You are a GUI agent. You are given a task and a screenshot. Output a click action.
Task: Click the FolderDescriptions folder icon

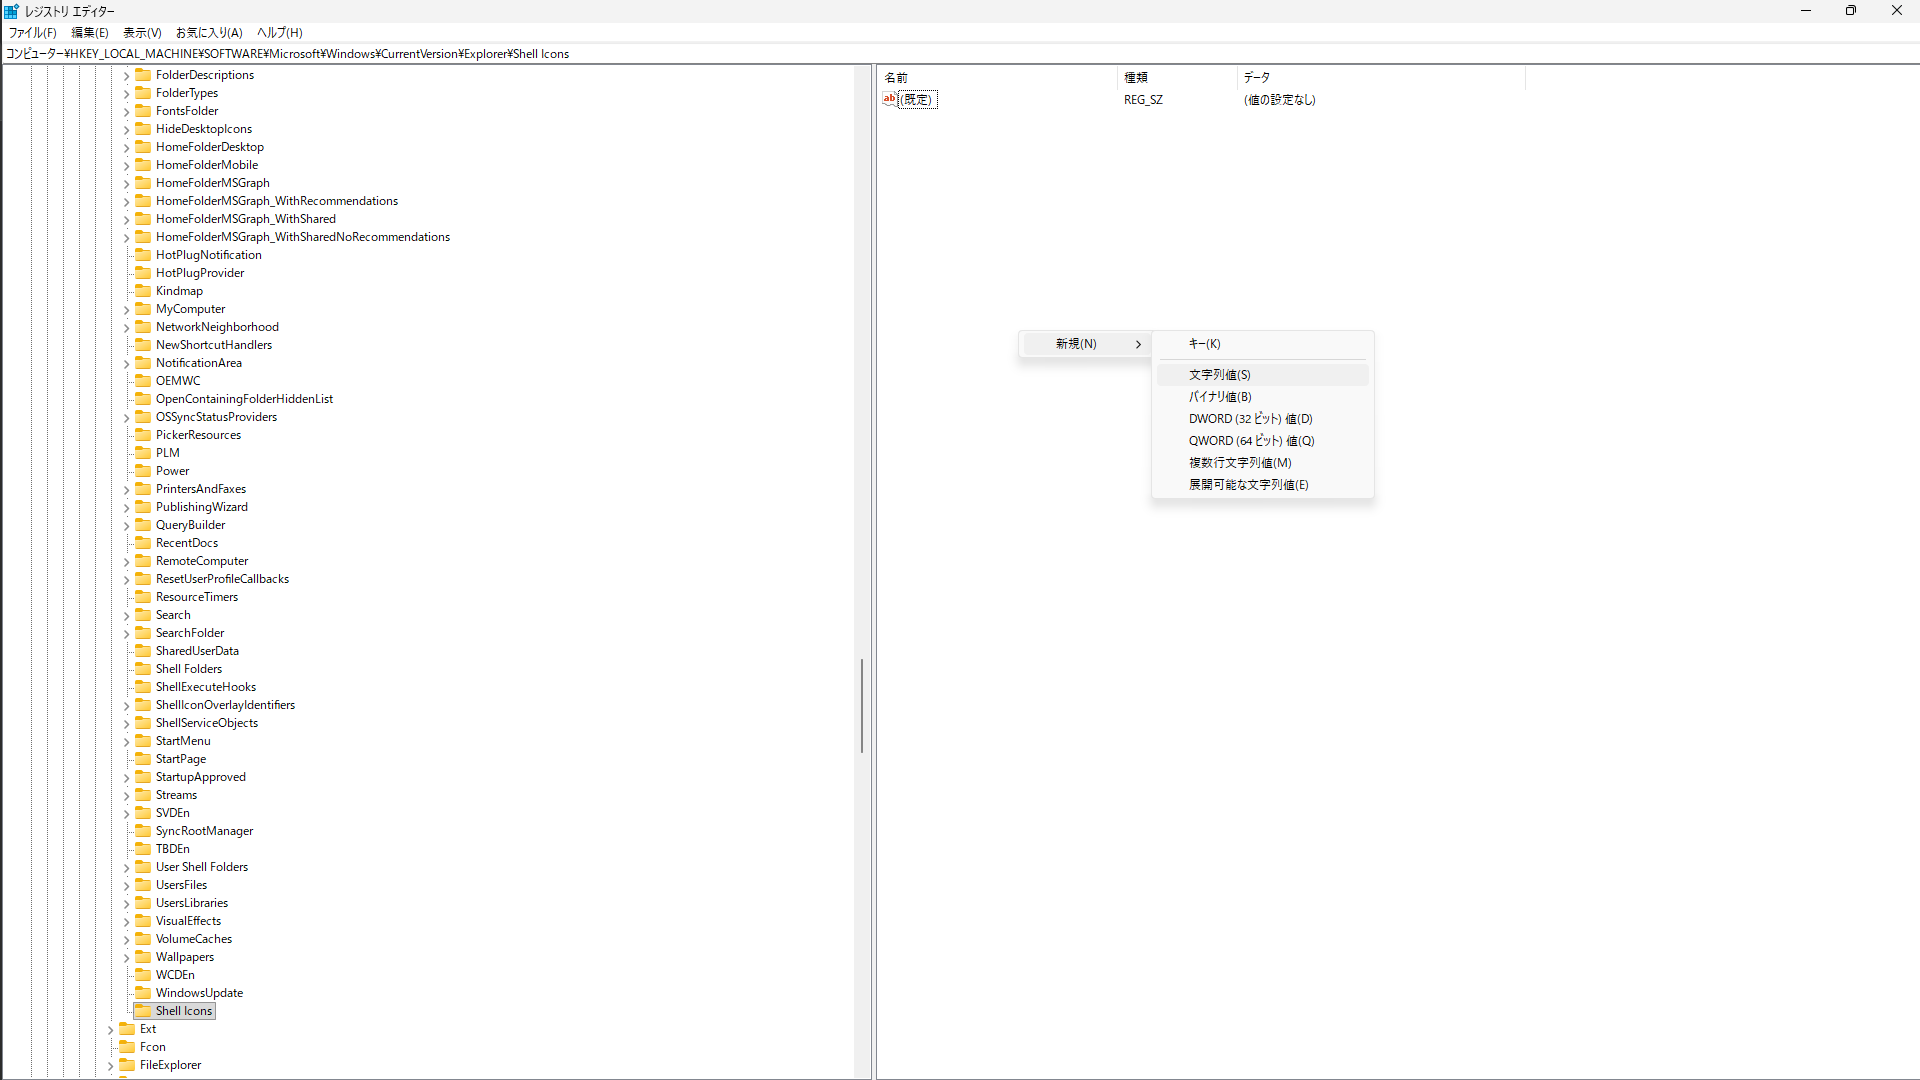point(143,75)
